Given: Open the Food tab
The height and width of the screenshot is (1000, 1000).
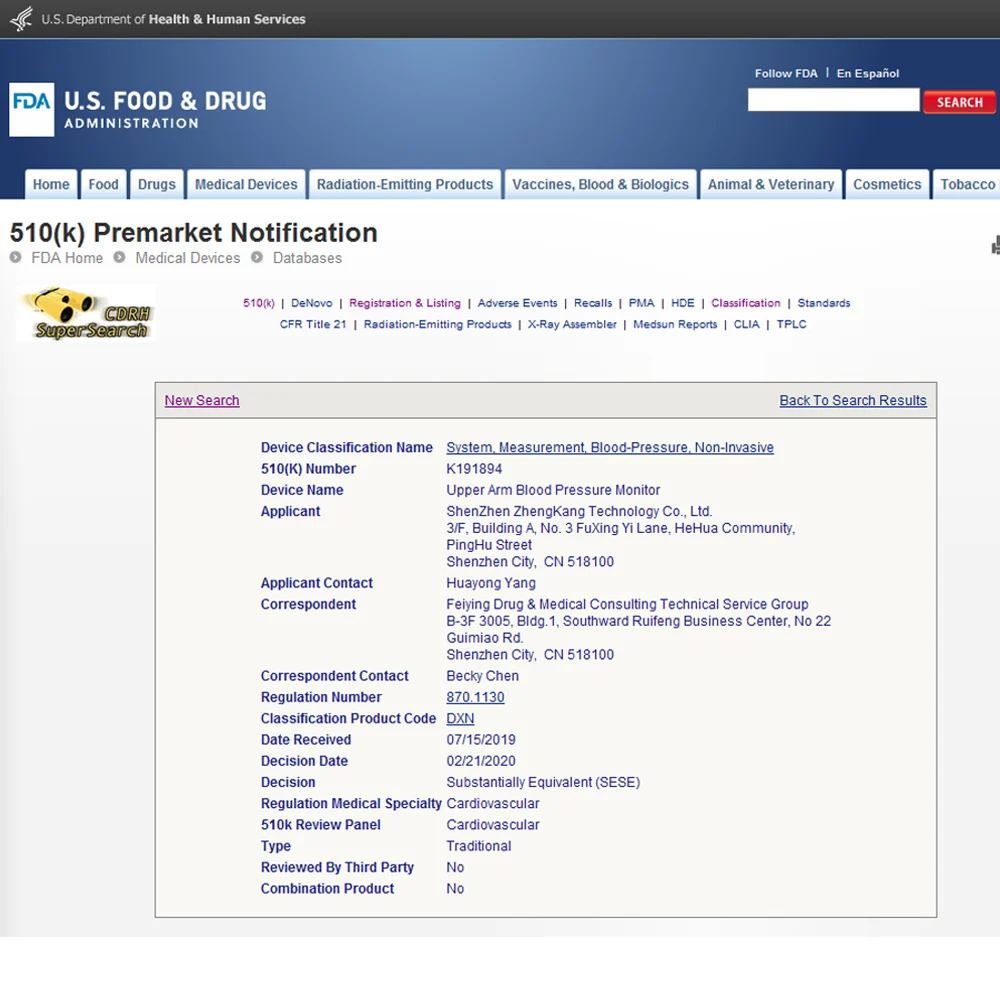Looking at the screenshot, I should tap(103, 184).
